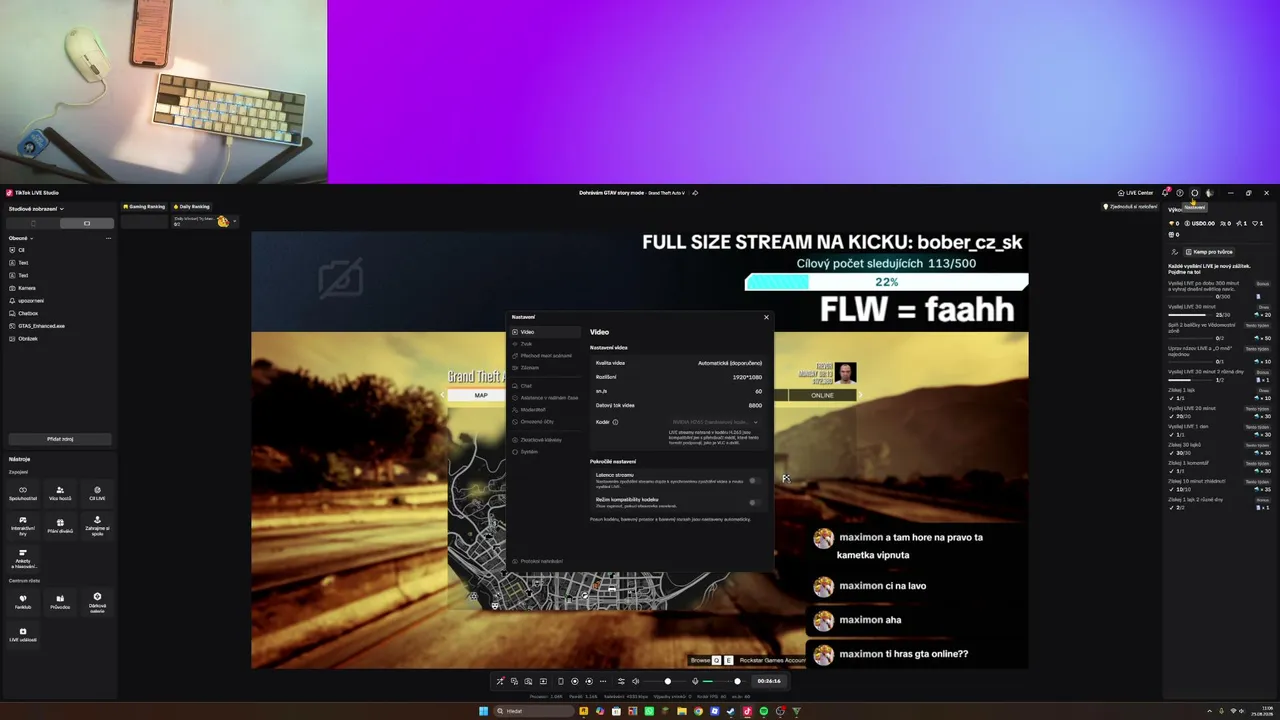Mute the speaker volume icon
The width and height of the screenshot is (1280, 720).
pyautogui.click(x=635, y=681)
